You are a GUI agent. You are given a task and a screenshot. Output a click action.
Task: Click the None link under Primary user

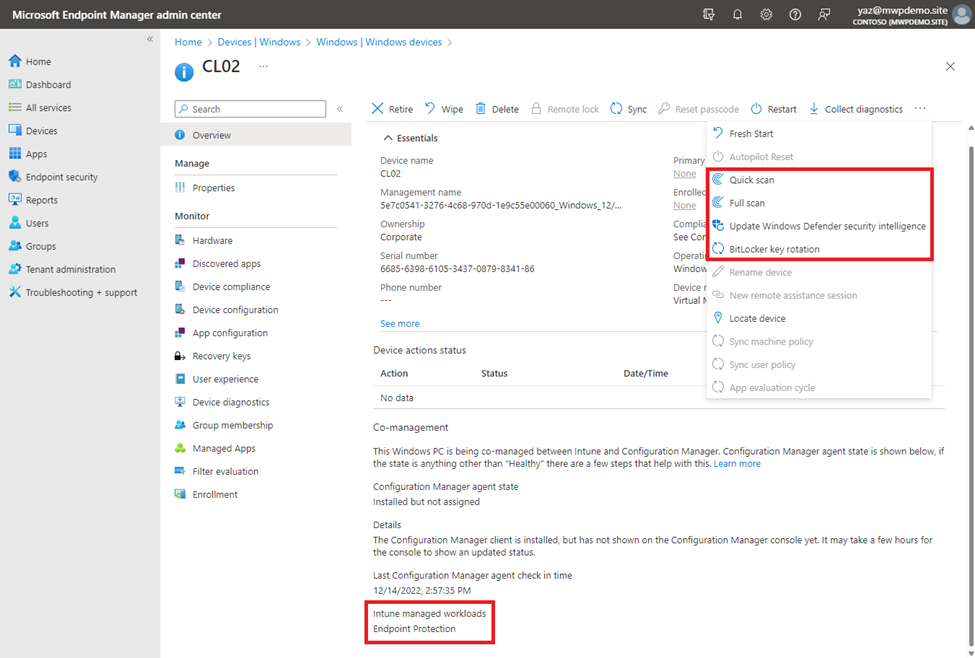point(685,174)
